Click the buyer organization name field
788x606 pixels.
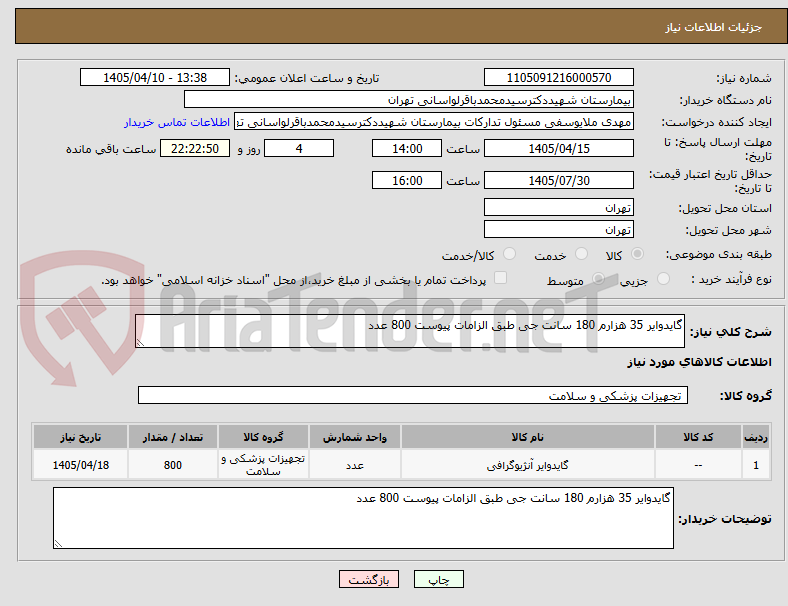(x=409, y=99)
